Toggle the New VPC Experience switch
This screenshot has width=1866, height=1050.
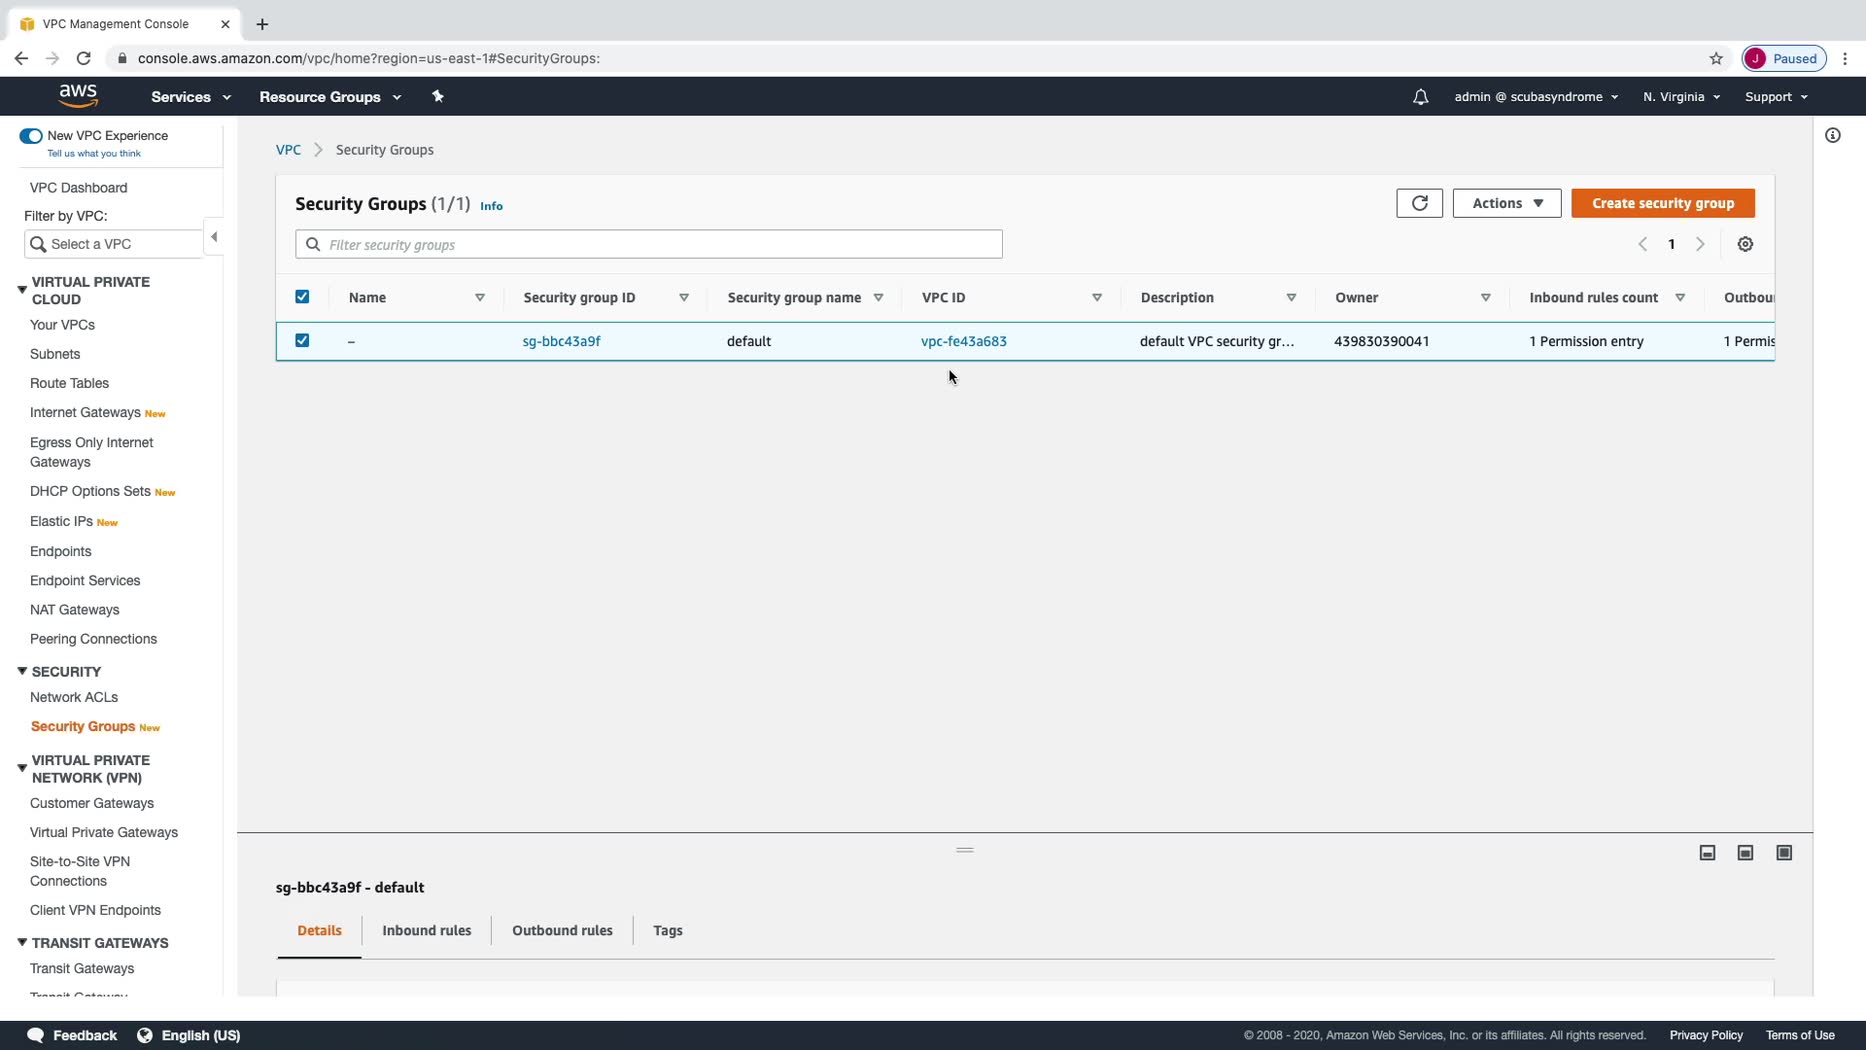point(31,136)
